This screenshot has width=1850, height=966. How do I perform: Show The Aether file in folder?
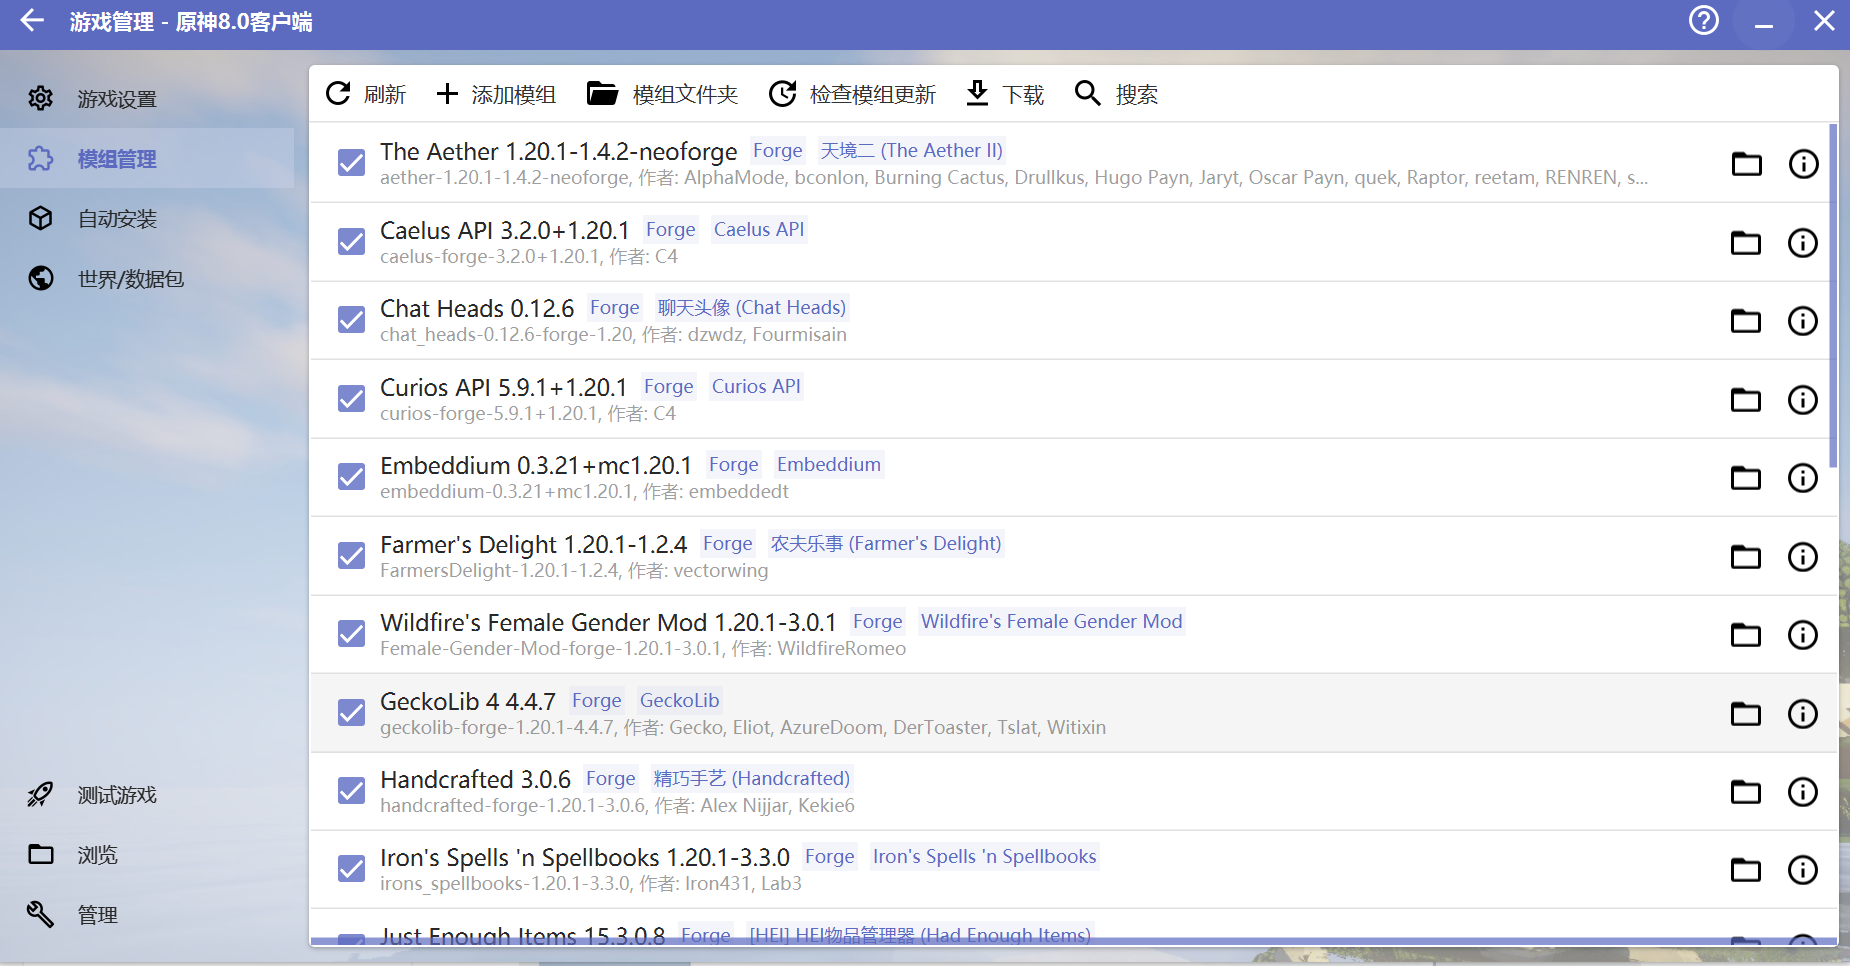1746,163
